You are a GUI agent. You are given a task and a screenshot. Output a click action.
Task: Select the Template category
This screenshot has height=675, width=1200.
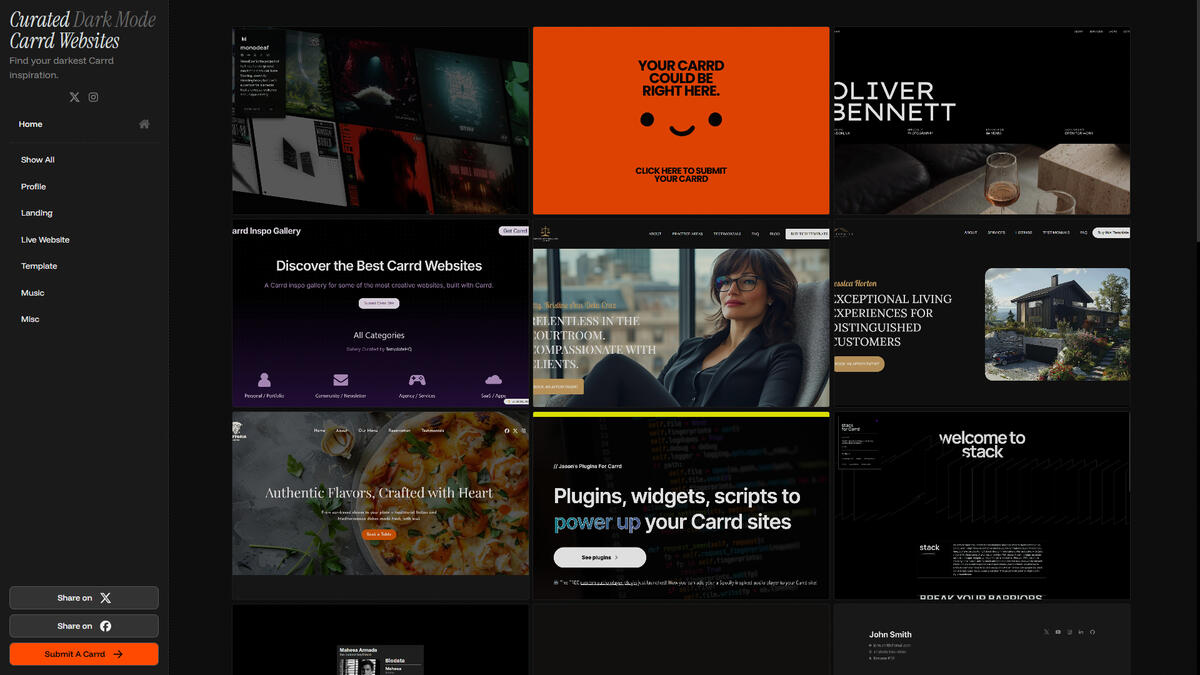39,266
